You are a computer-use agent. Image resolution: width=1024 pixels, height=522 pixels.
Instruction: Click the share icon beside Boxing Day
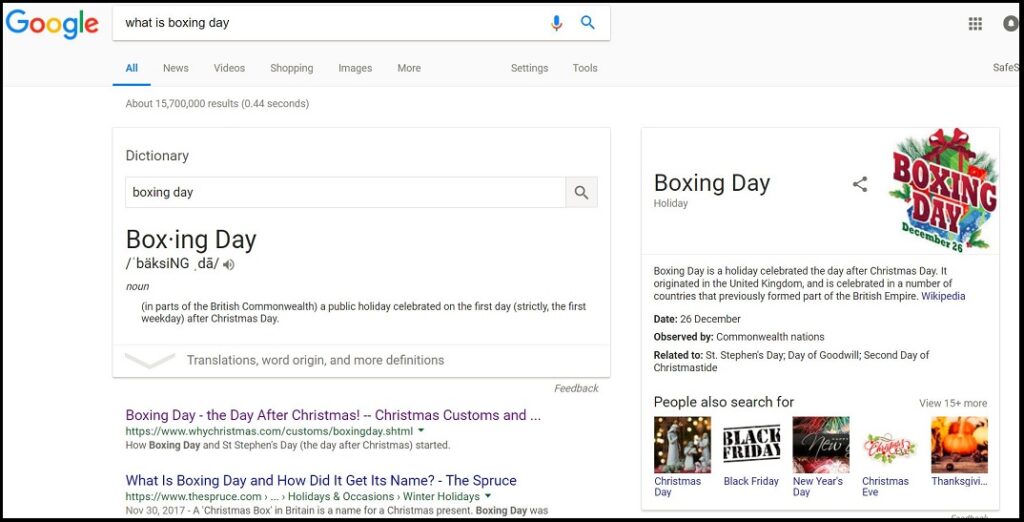pyautogui.click(x=860, y=184)
